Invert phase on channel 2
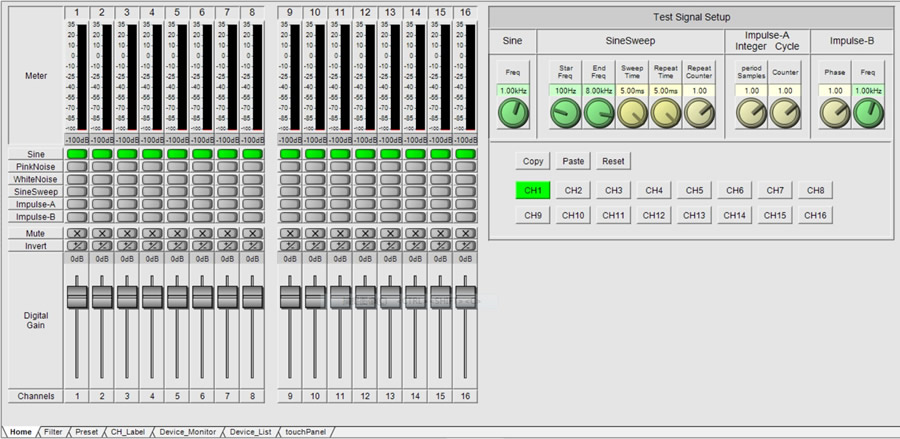 [x=102, y=246]
